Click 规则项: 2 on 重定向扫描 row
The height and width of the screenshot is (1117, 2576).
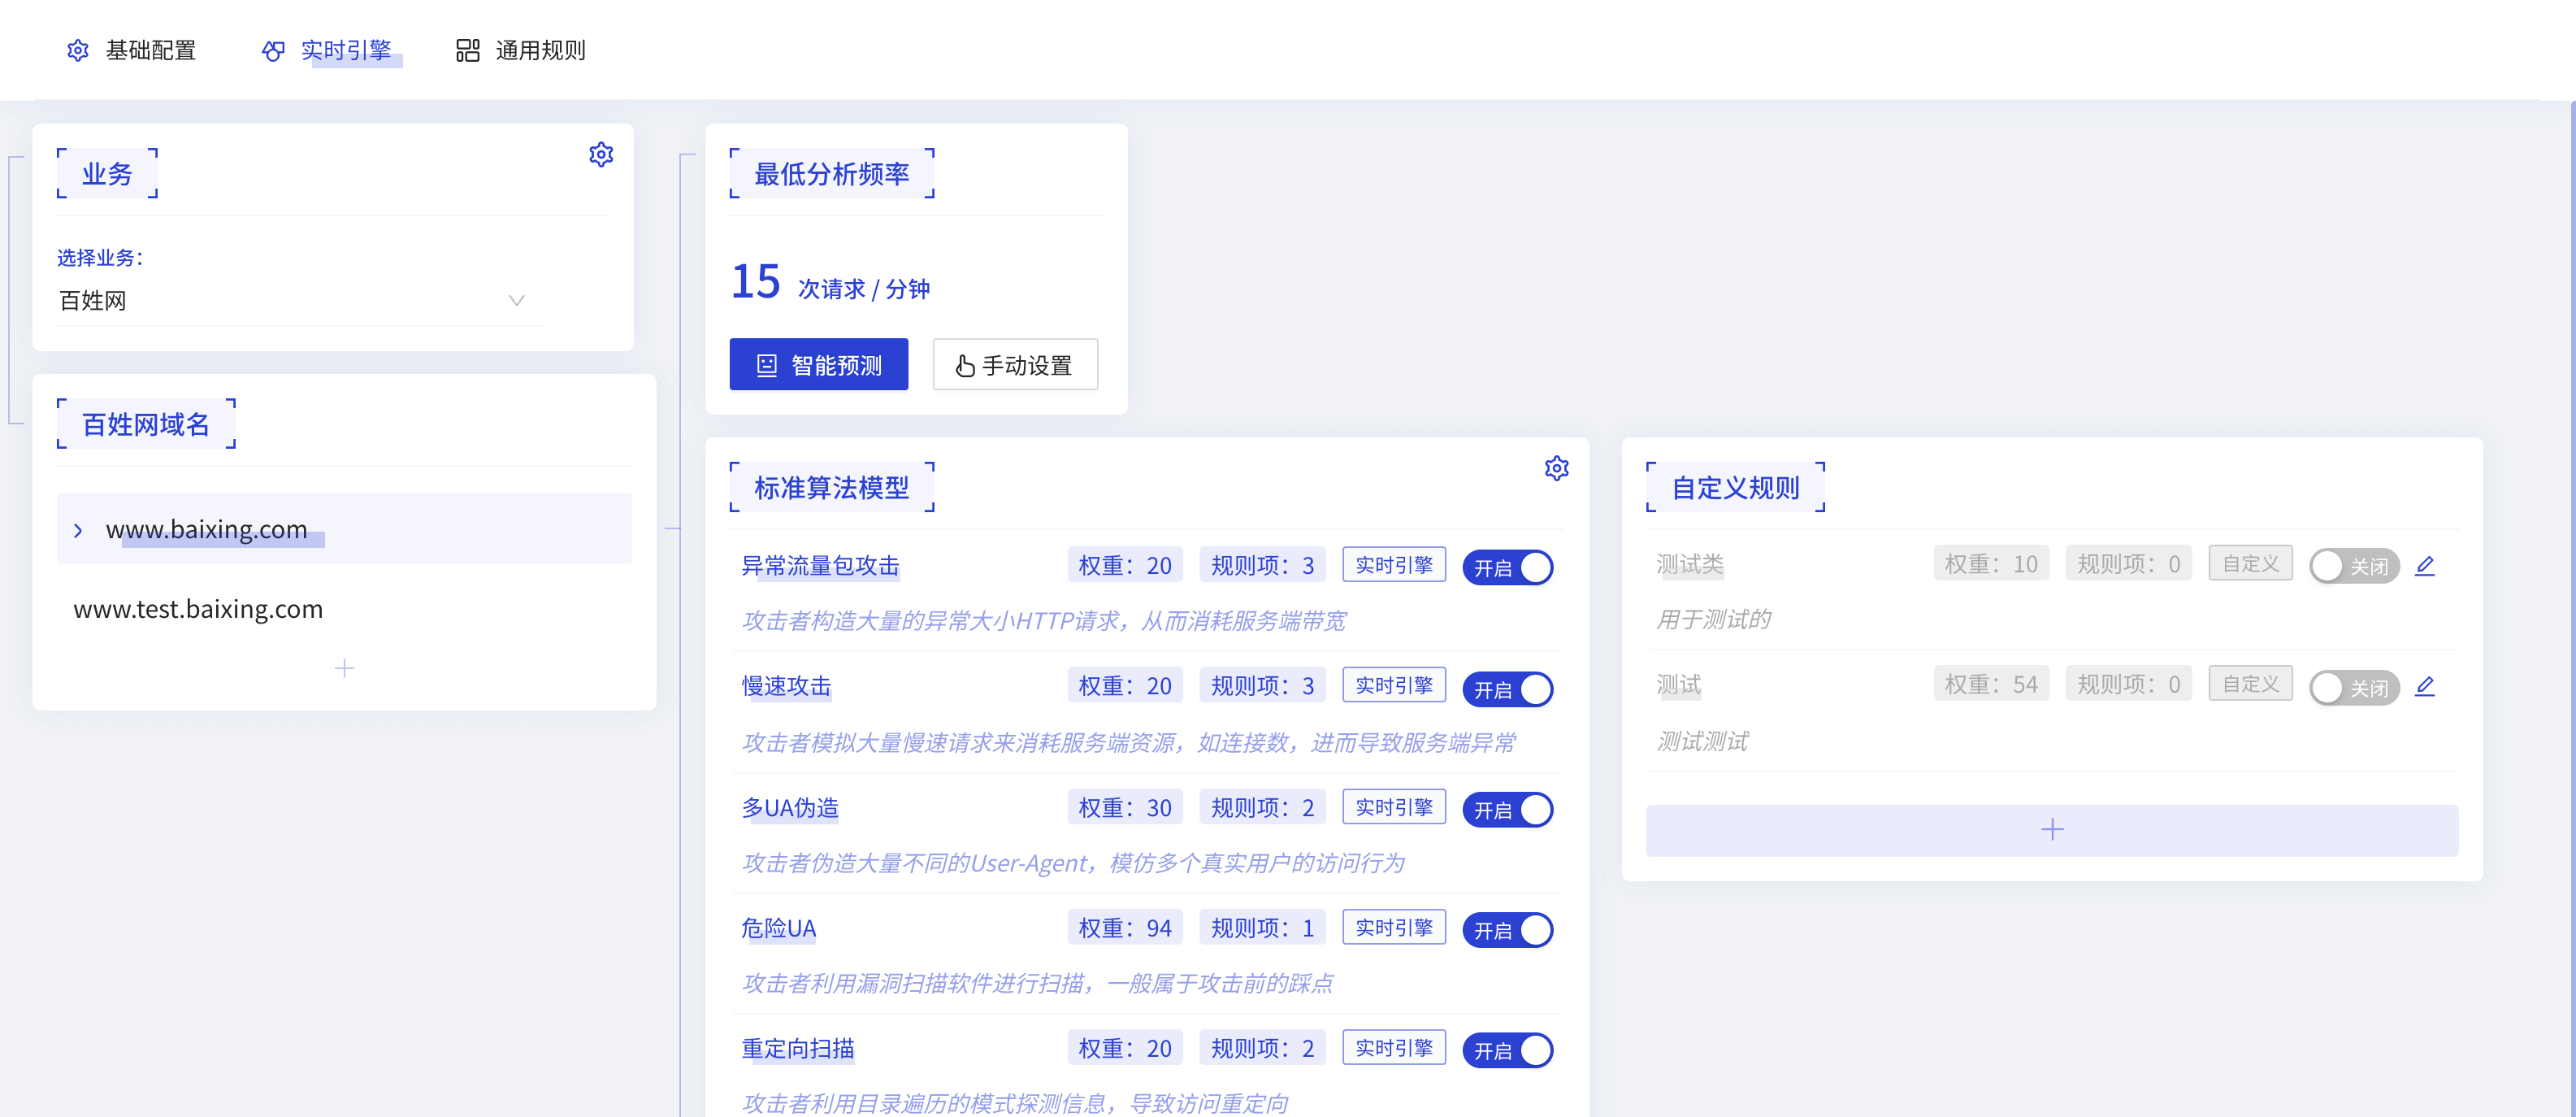(x=1262, y=1047)
